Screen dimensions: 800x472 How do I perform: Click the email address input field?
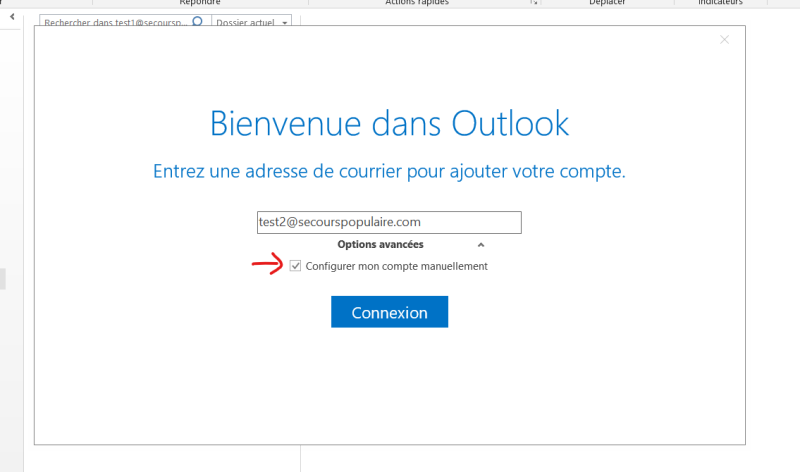[389, 222]
